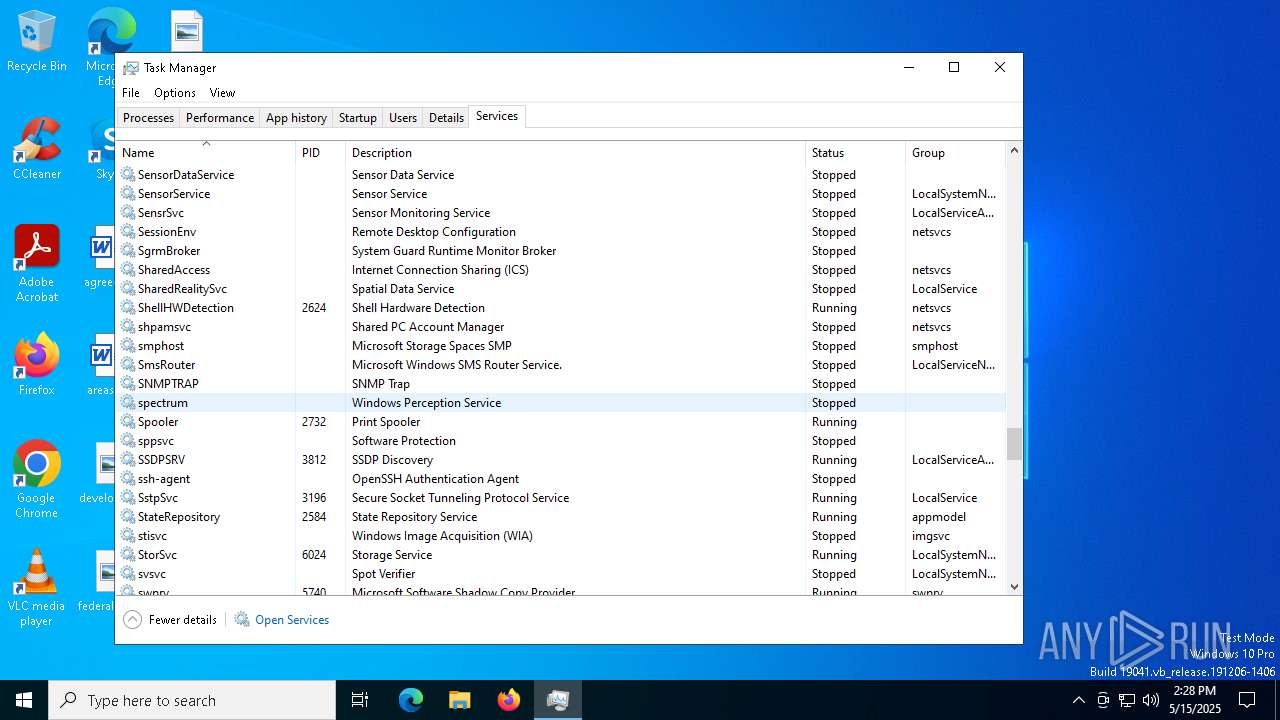Open the Options menu

(x=175, y=93)
